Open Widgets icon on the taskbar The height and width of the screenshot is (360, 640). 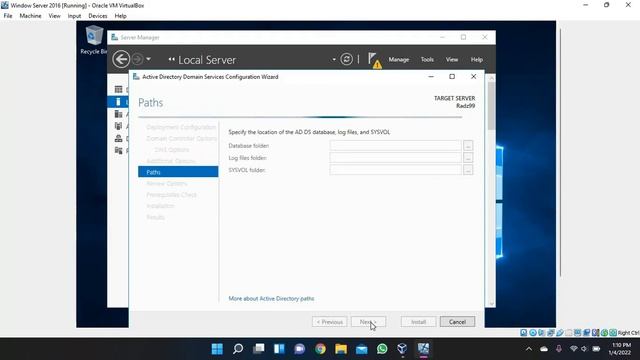point(279,349)
